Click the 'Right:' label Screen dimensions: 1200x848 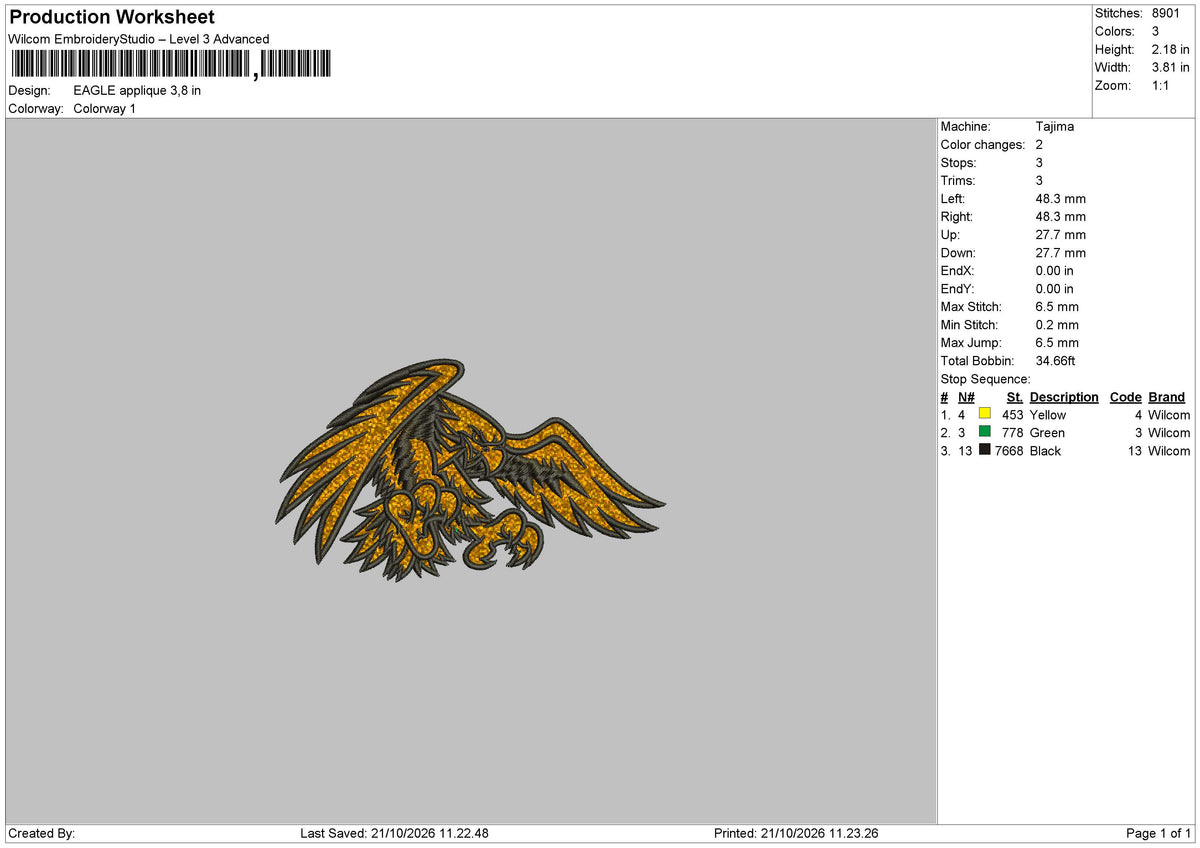pos(957,216)
